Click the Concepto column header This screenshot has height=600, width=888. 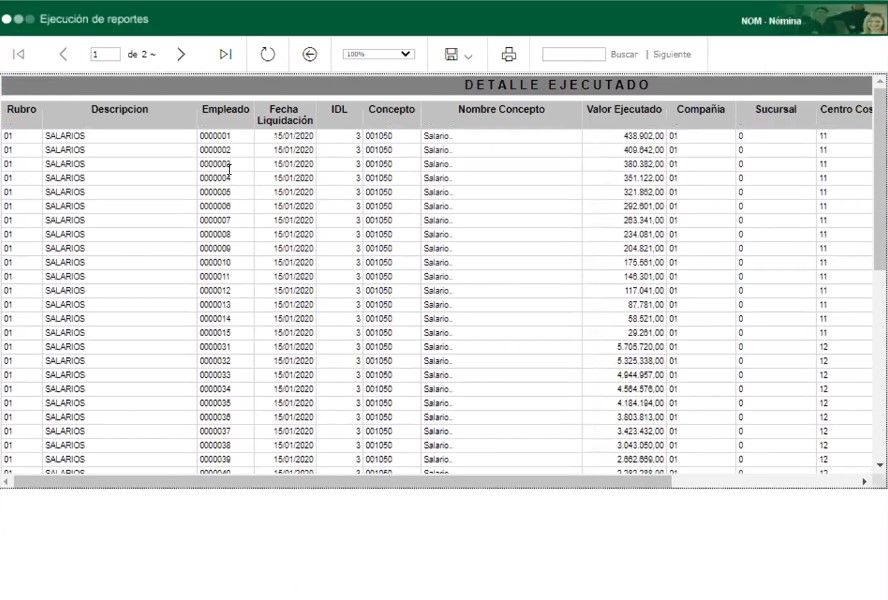(x=391, y=109)
